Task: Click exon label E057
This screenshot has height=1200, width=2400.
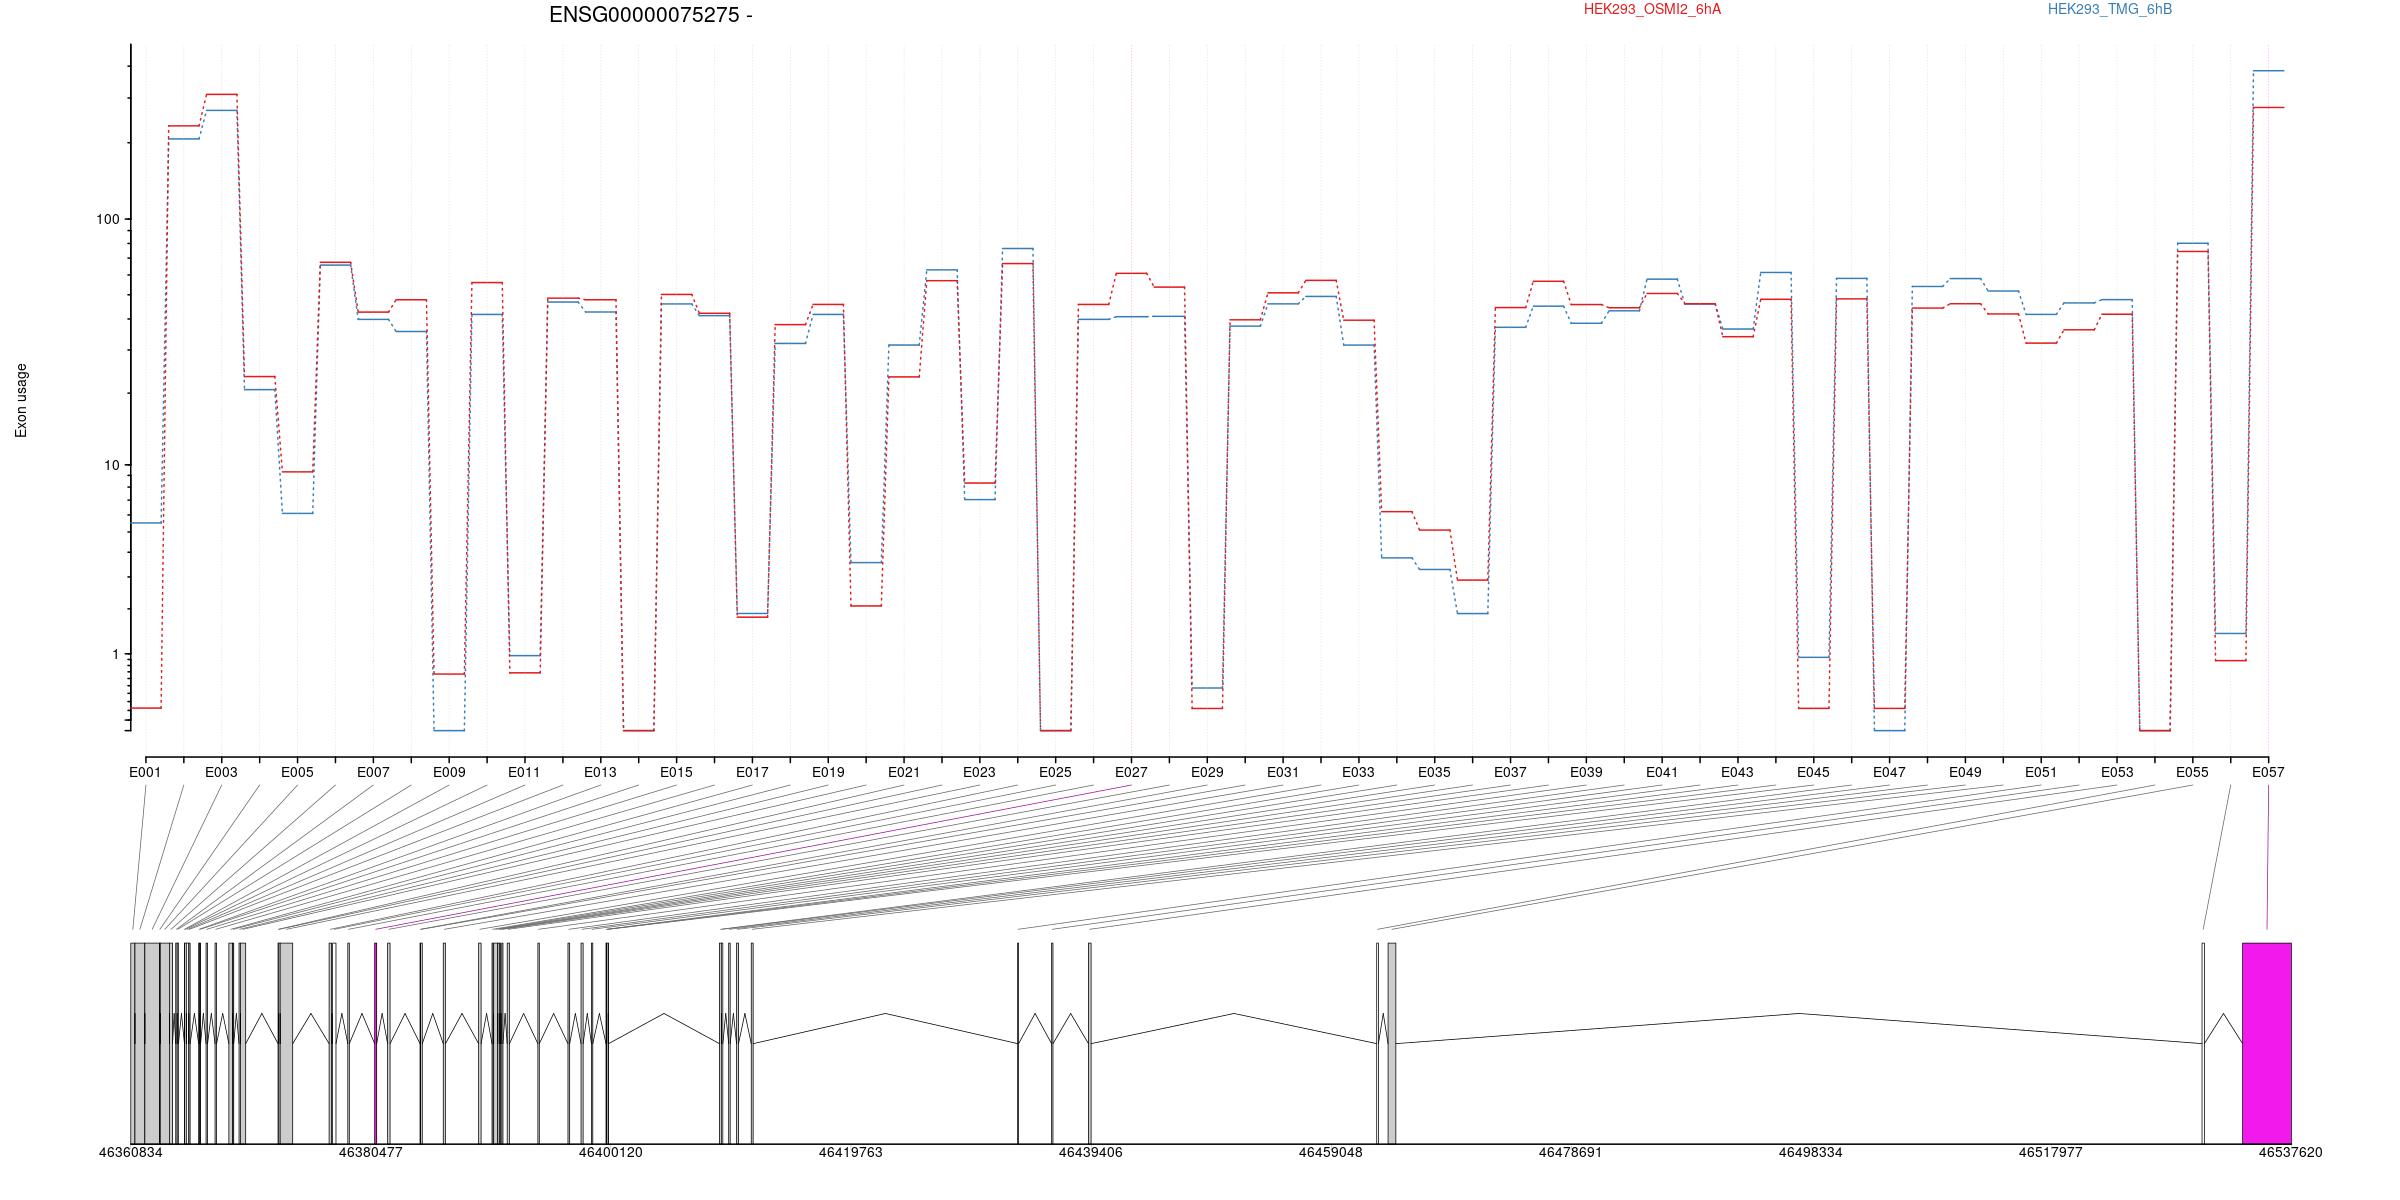Action: [2268, 772]
